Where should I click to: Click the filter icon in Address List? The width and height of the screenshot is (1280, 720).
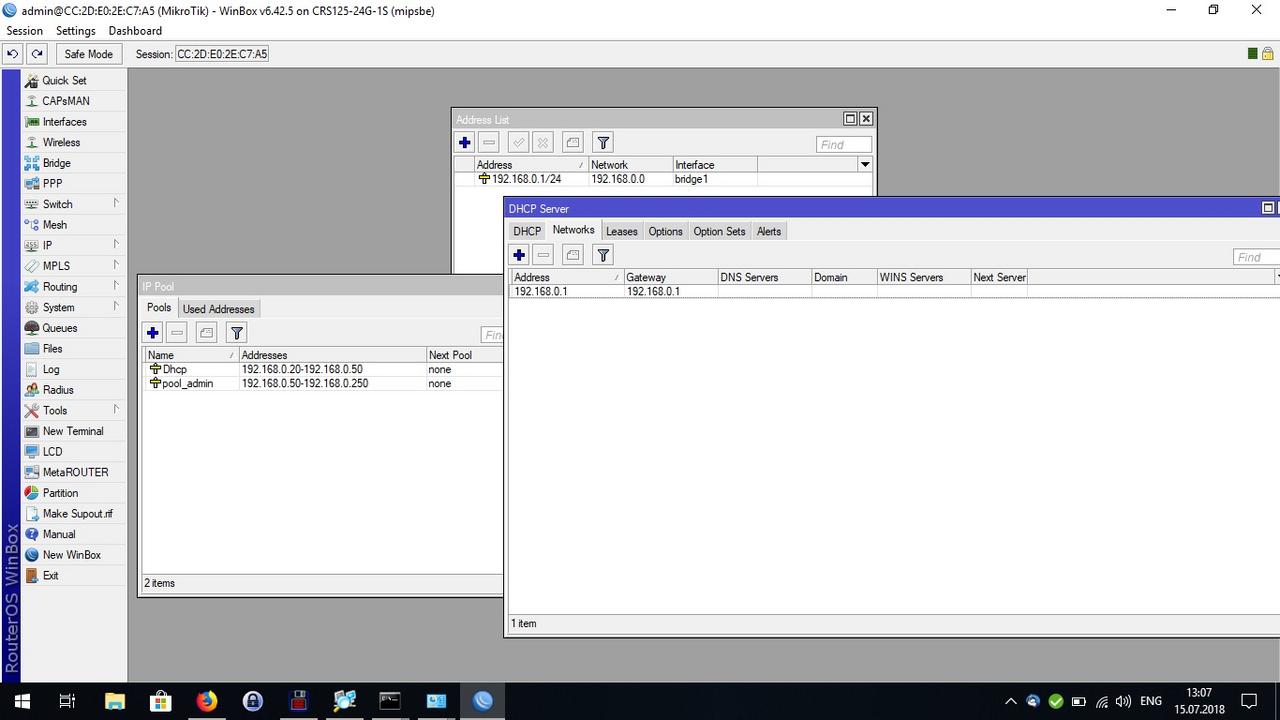pos(603,143)
